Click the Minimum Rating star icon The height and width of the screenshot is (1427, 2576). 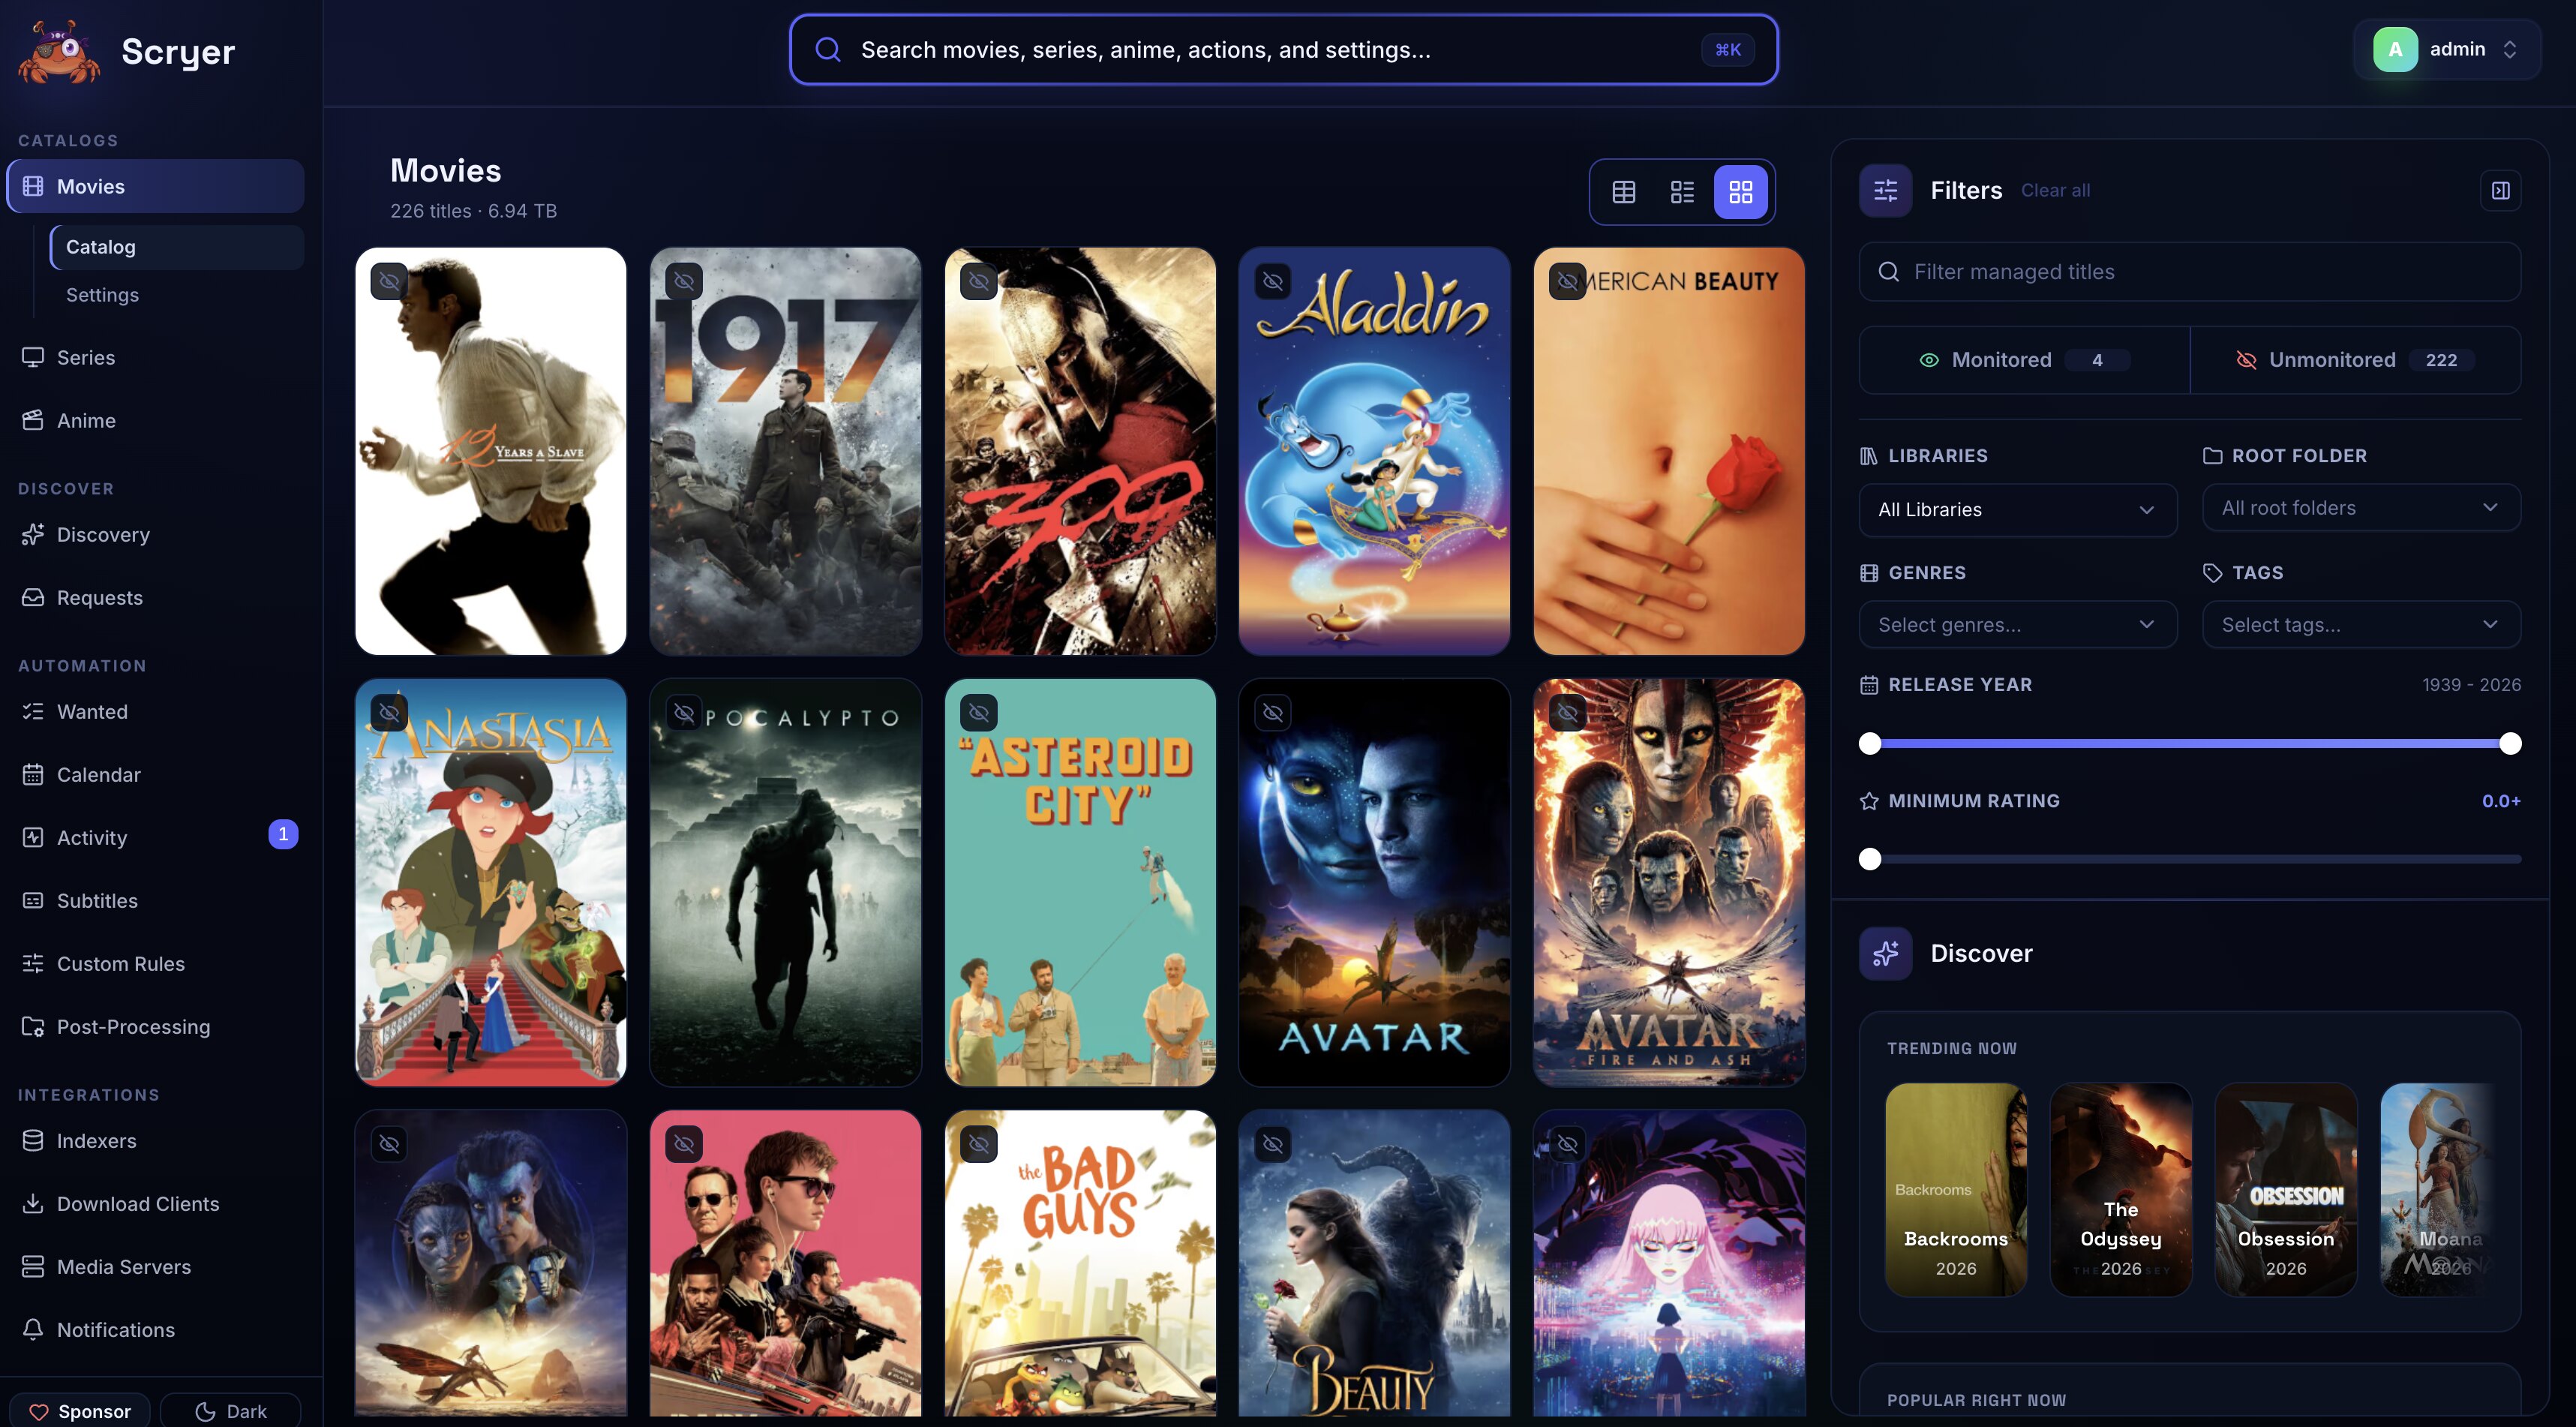tap(1868, 801)
